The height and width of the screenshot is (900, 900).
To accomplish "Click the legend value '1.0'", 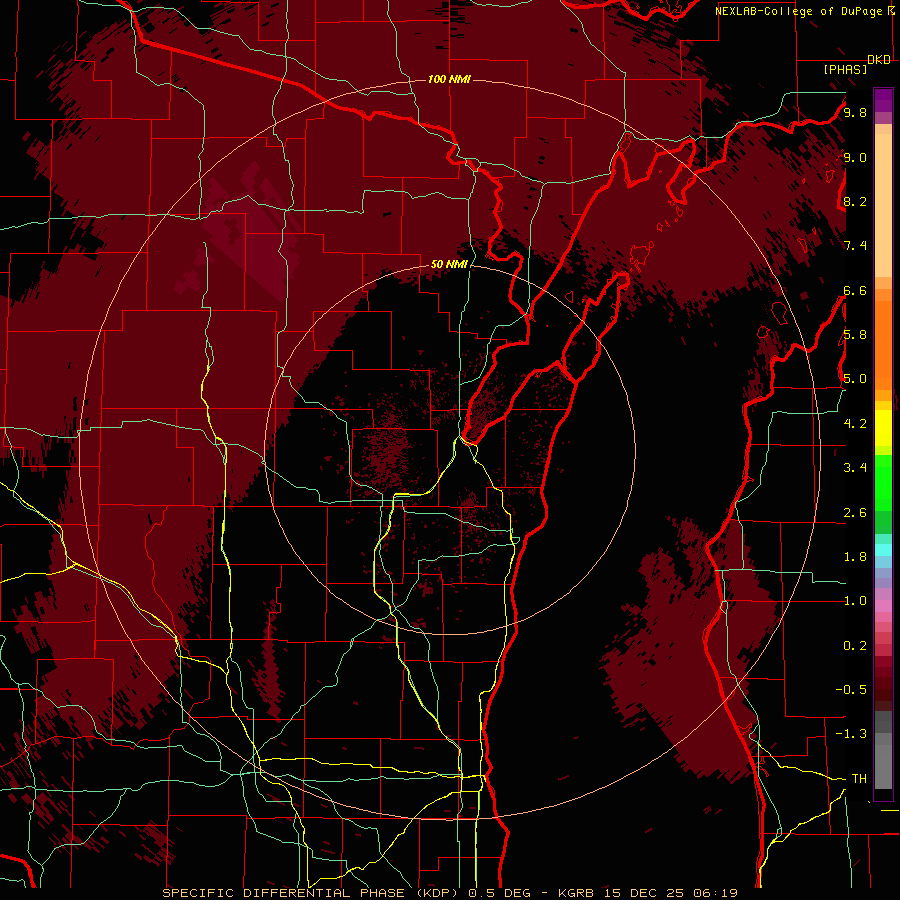I will coord(855,601).
